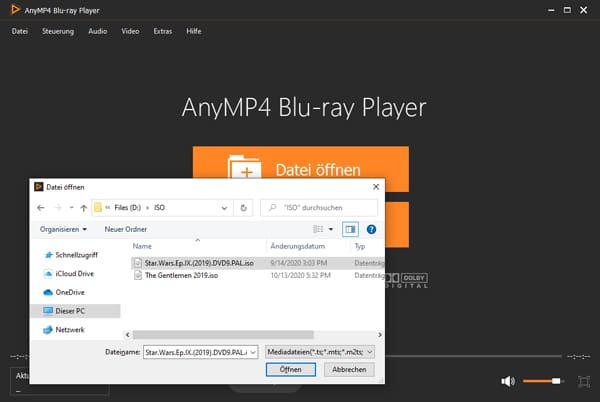Open the Hilfe menu
This screenshot has width=600, height=402.
(194, 31)
